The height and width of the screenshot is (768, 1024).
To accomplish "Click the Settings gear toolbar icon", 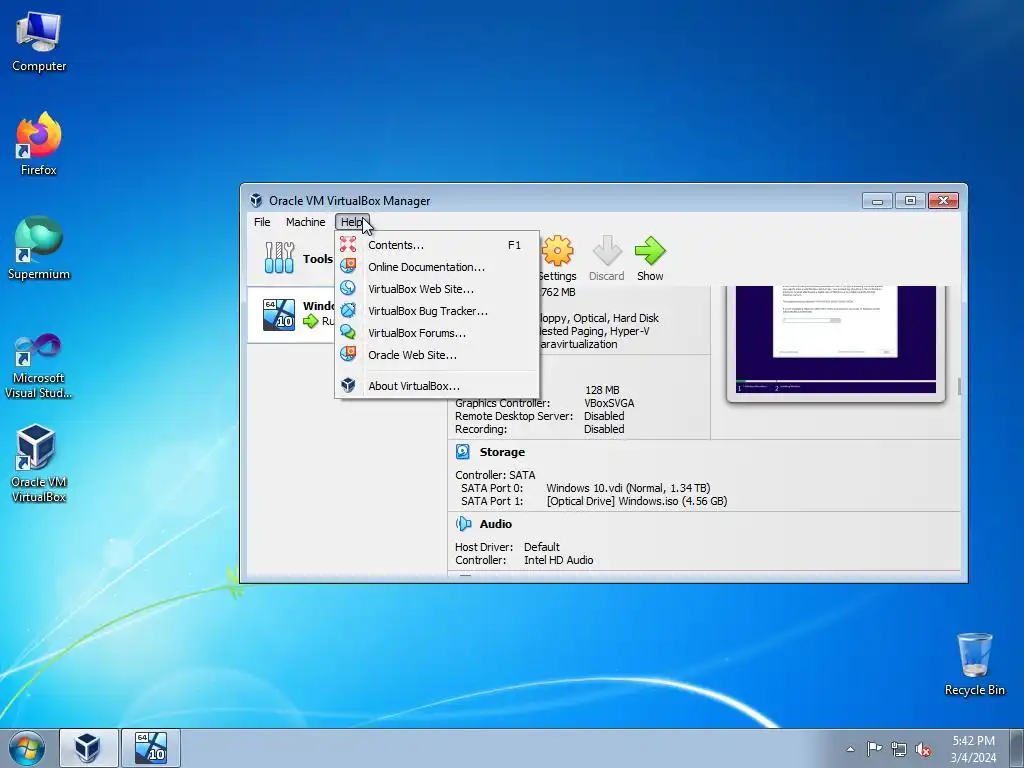I will (x=557, y=251).
